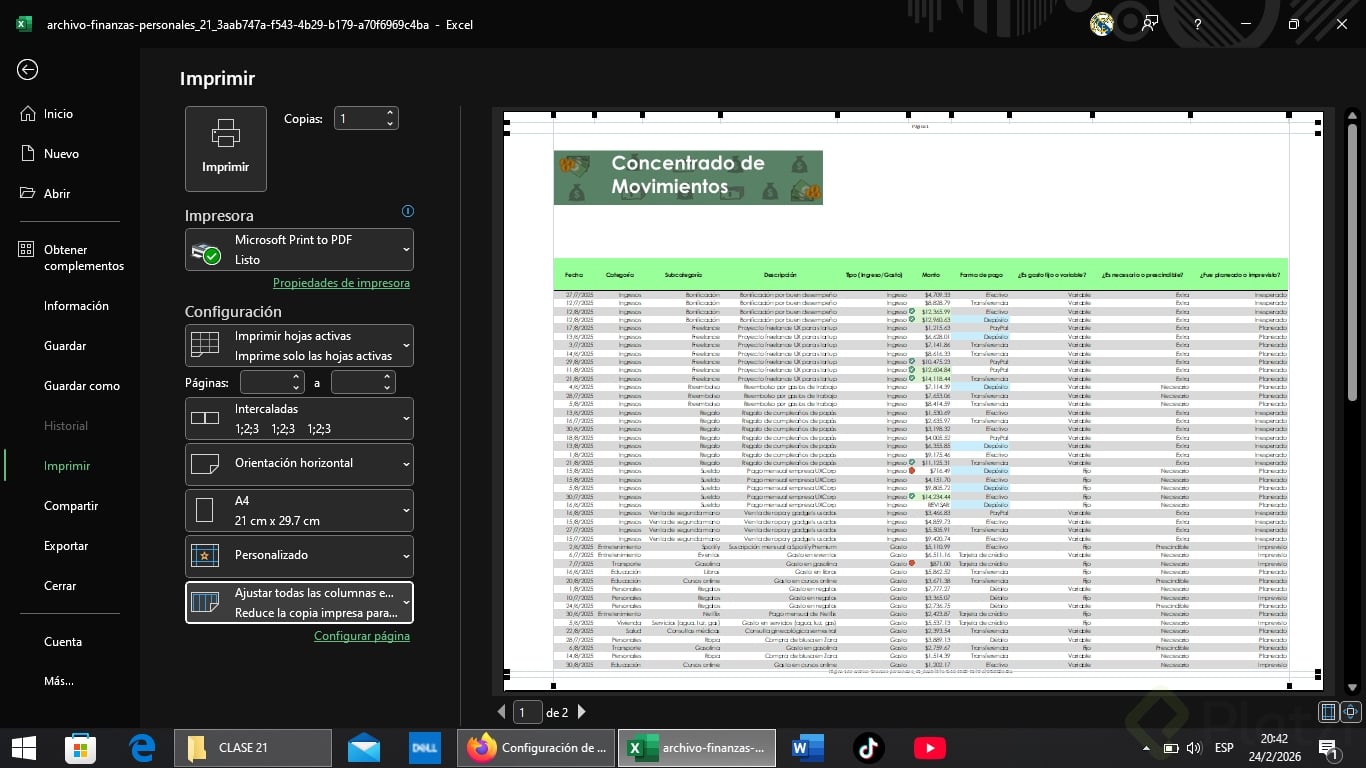The height and width of the screenshot is (768, 1366).
Task: Launch Microsoft Store from the taskbar
Action: [81, 747]
